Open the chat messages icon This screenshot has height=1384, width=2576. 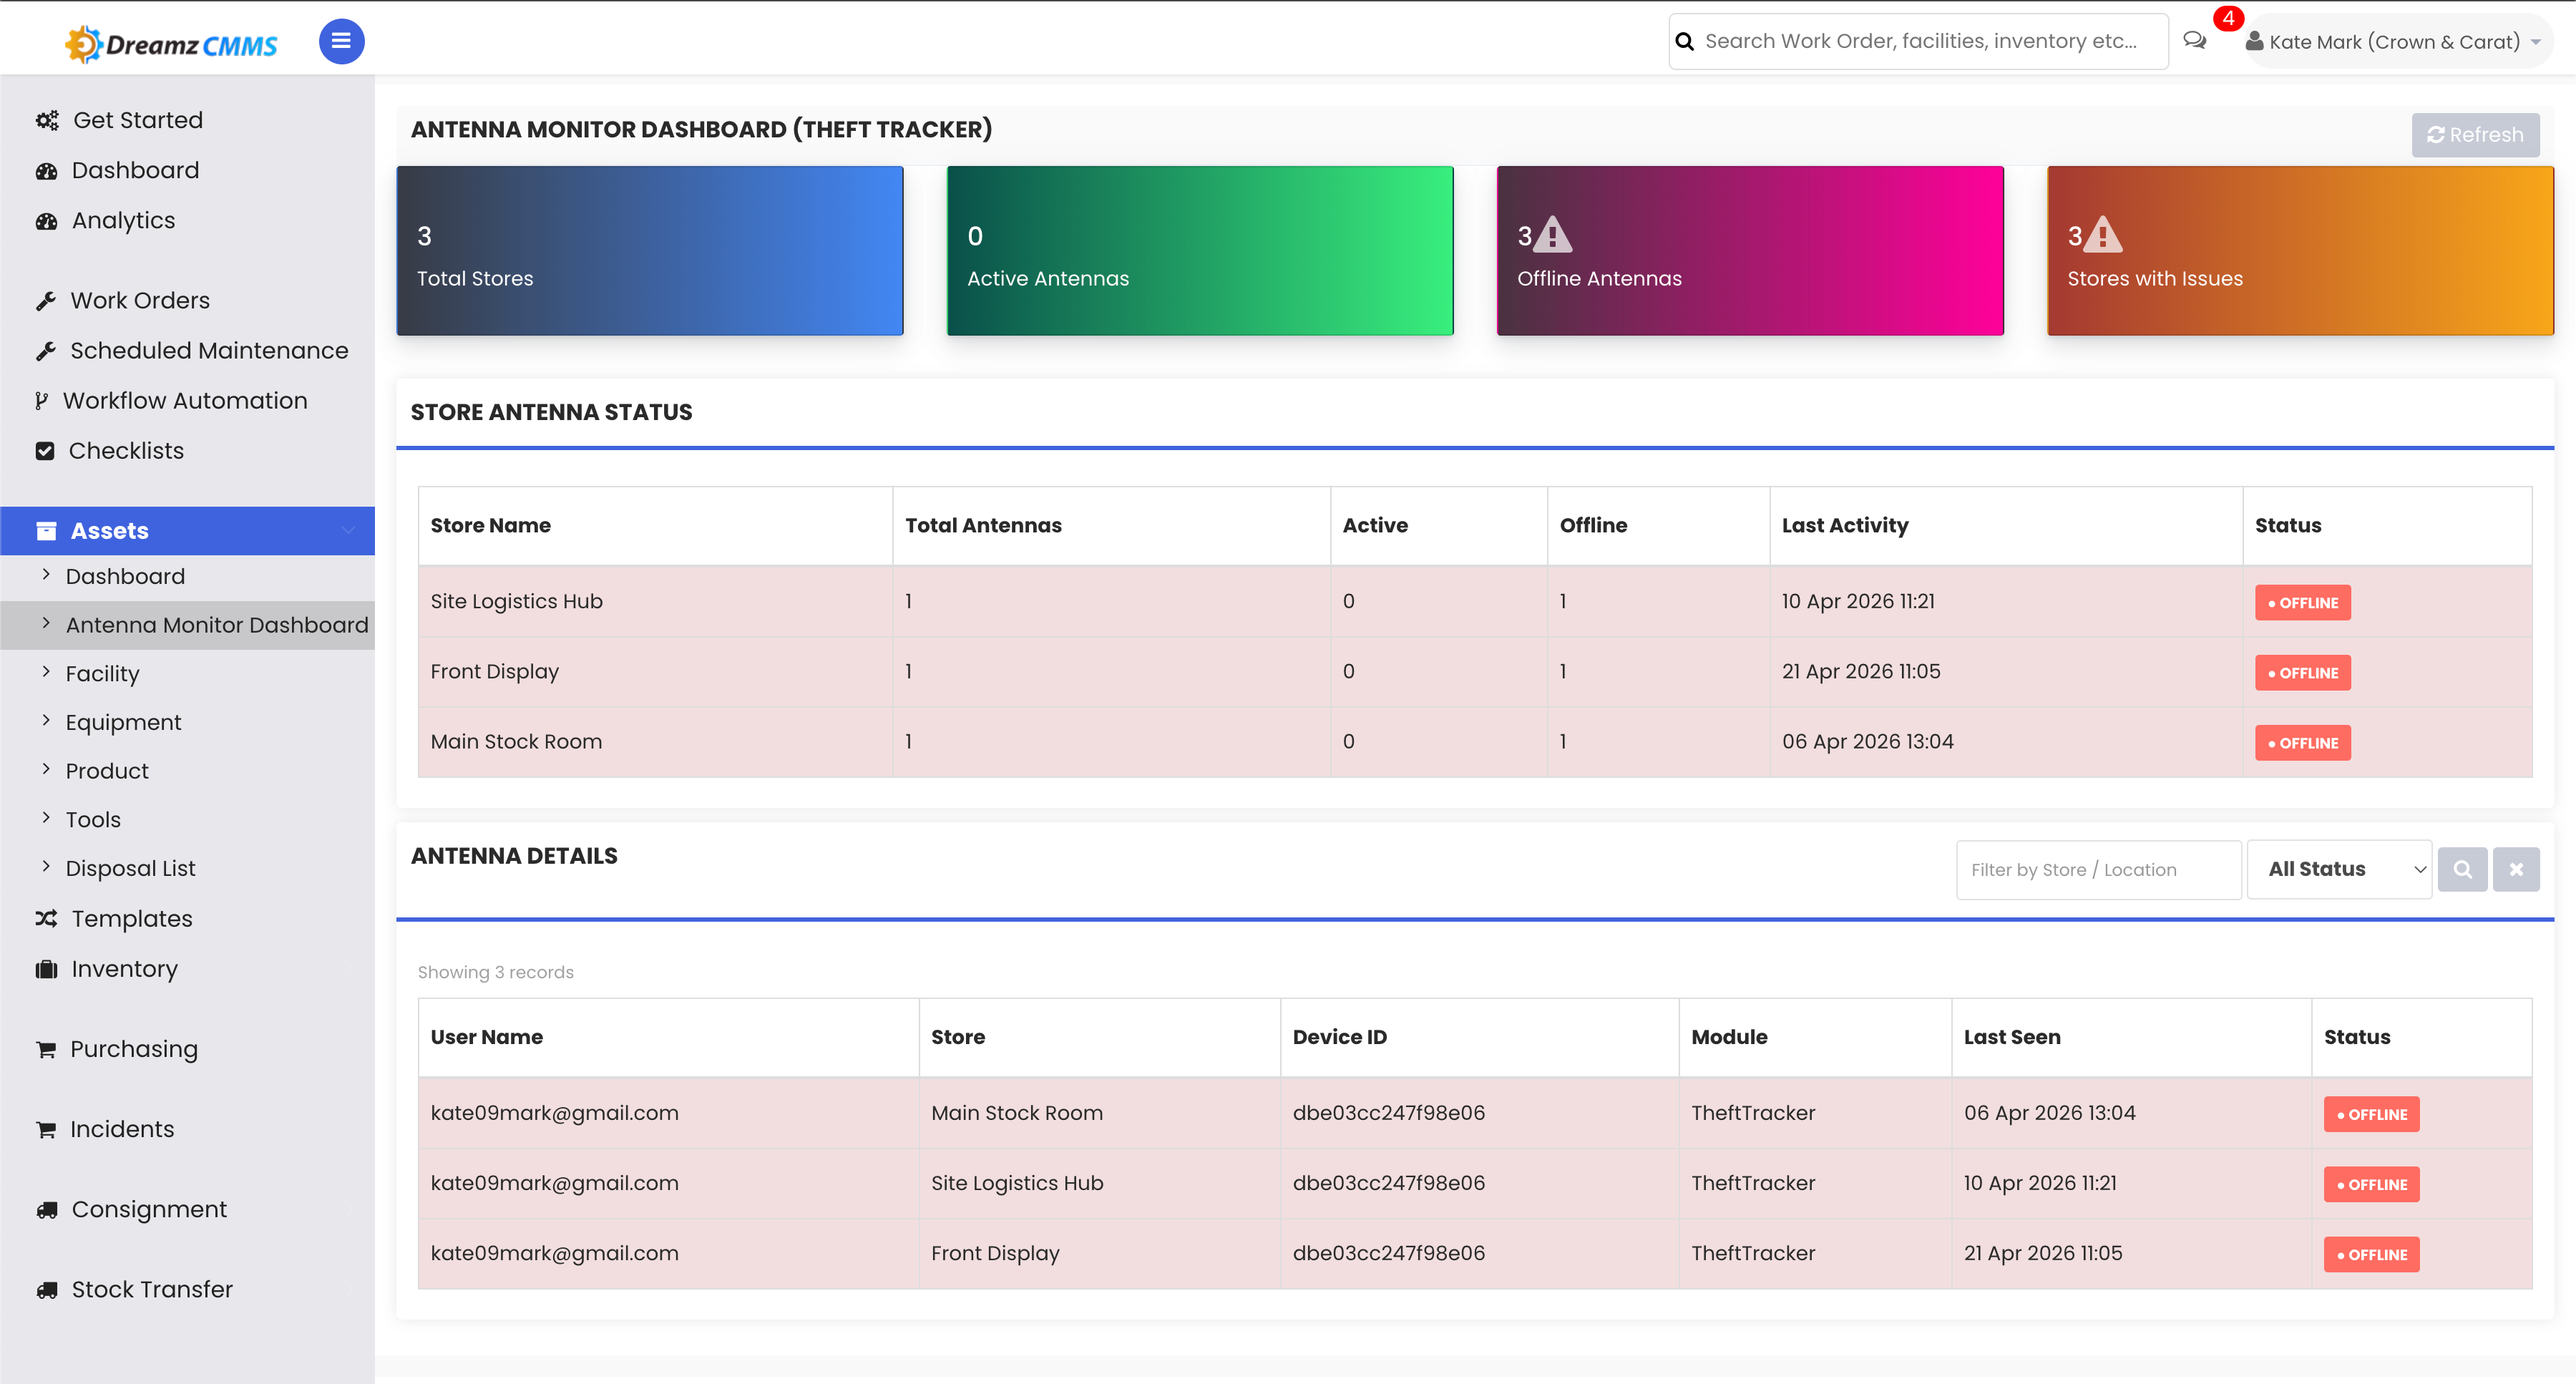2194,41
